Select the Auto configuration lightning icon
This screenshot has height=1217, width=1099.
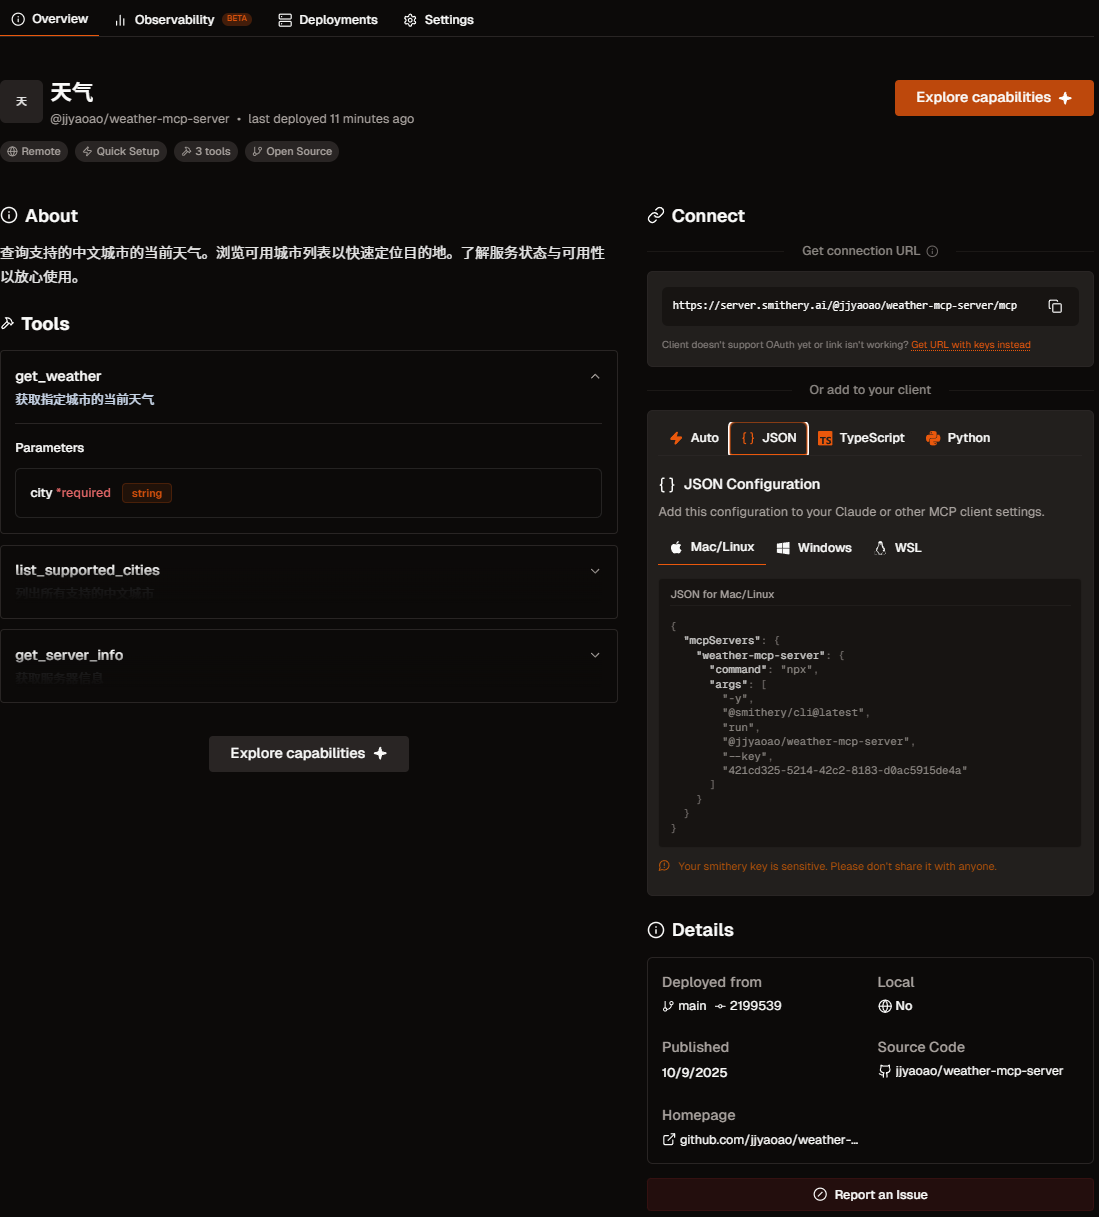676,438
